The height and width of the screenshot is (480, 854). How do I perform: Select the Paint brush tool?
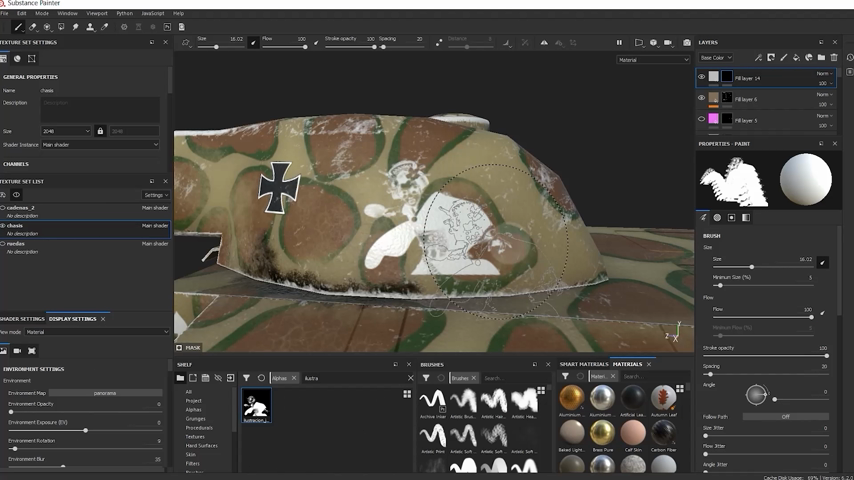(18, 27)
